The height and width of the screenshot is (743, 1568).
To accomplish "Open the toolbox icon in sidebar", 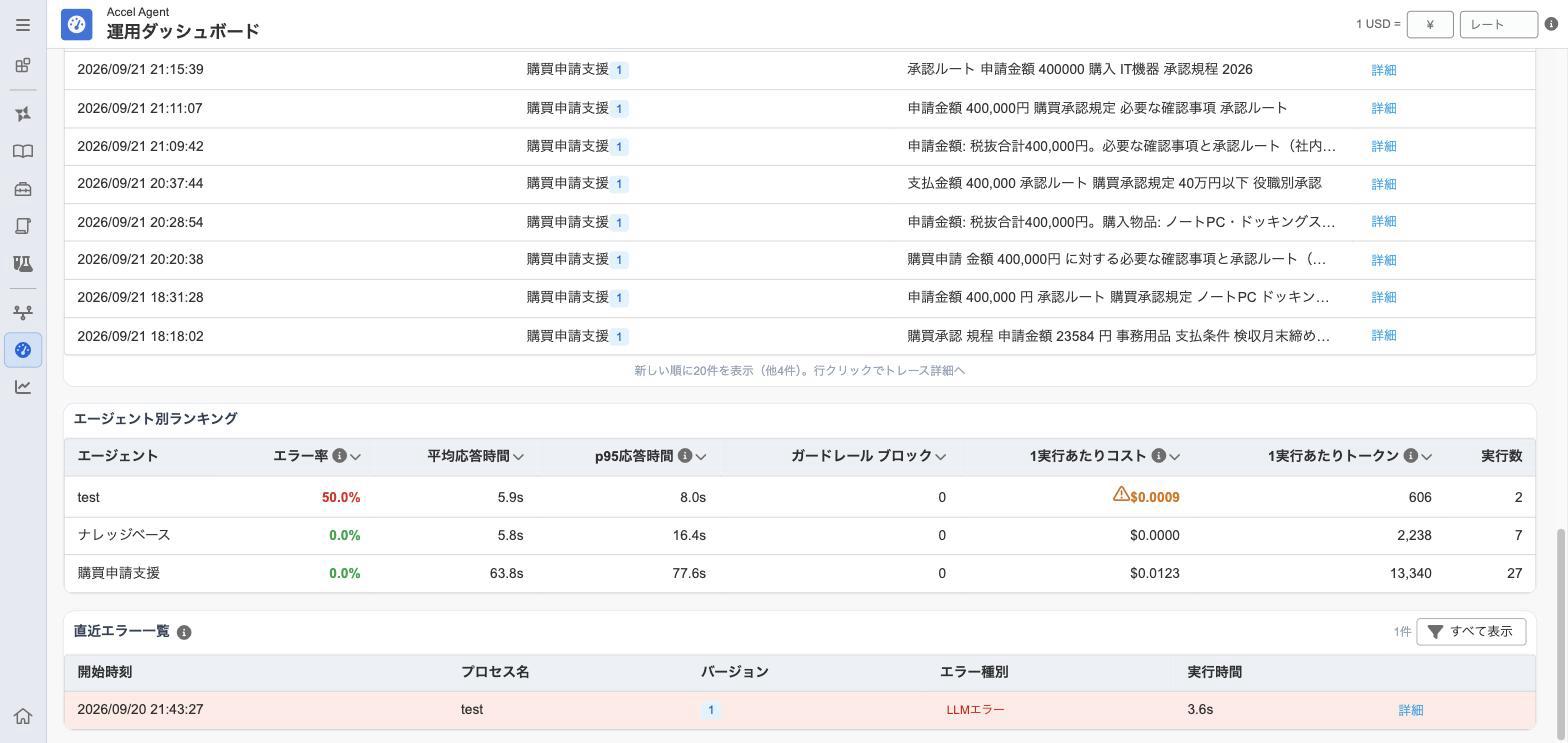I will tap(23, 189).
